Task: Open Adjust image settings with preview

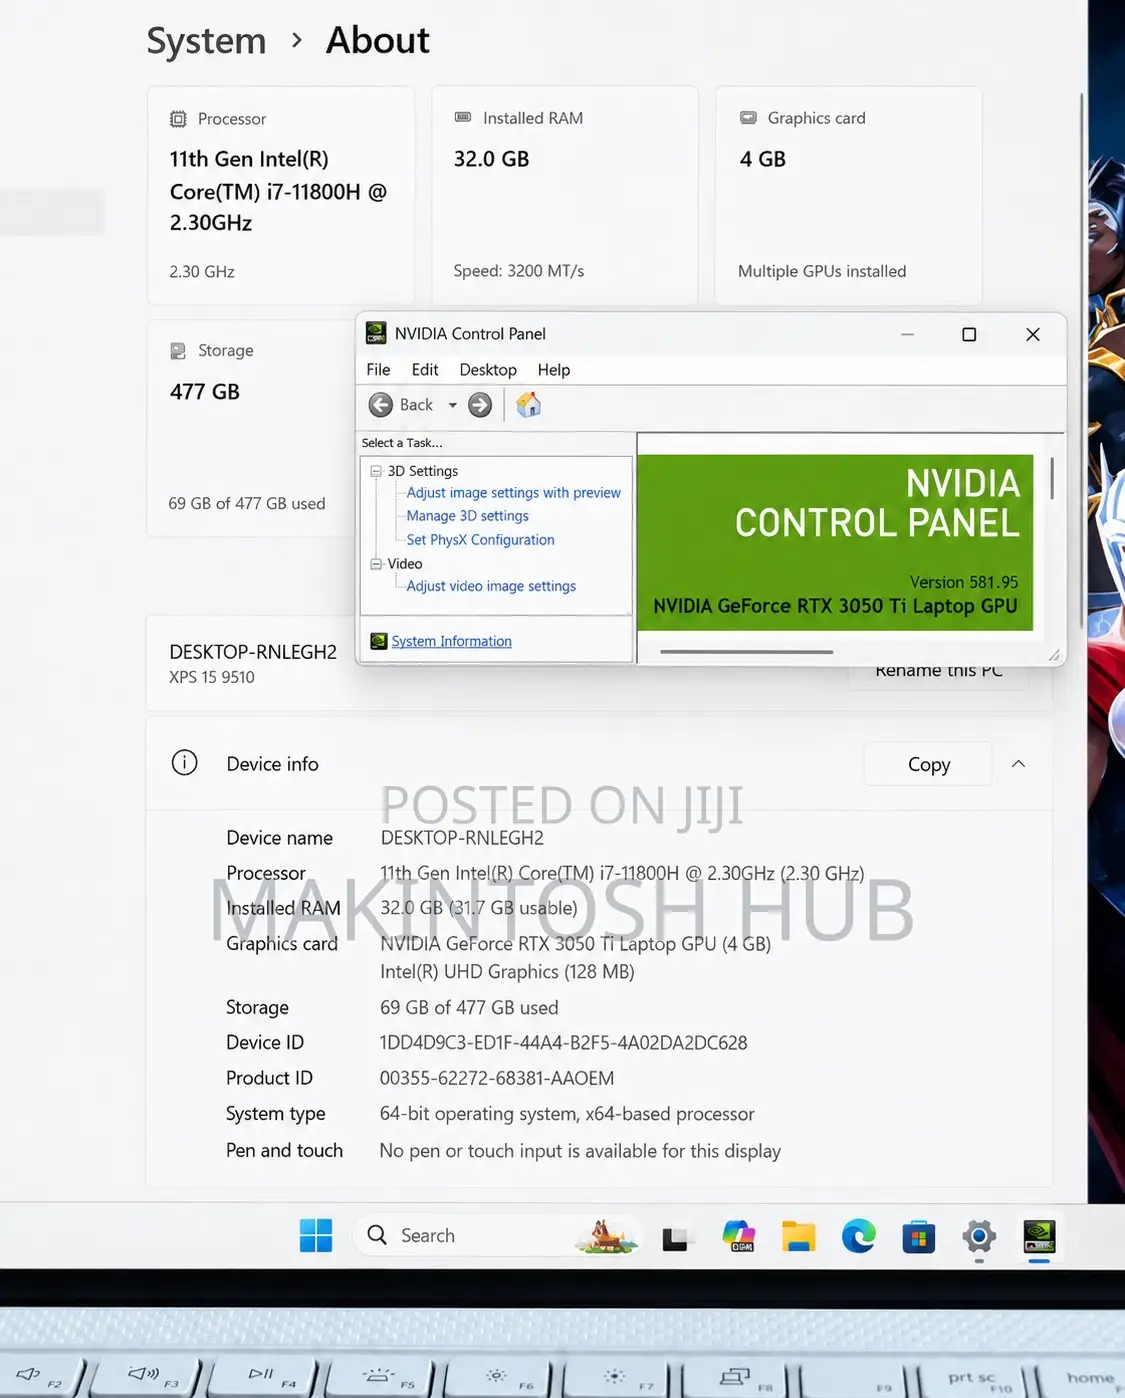Action: (x=513, y=493)
